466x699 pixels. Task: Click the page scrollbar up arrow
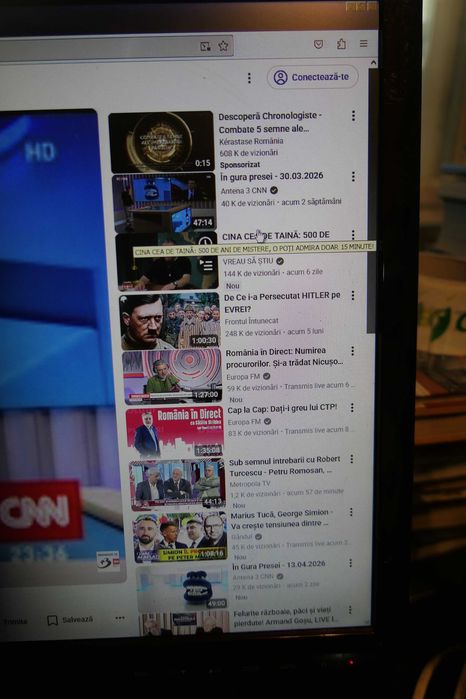click(373, 63)
